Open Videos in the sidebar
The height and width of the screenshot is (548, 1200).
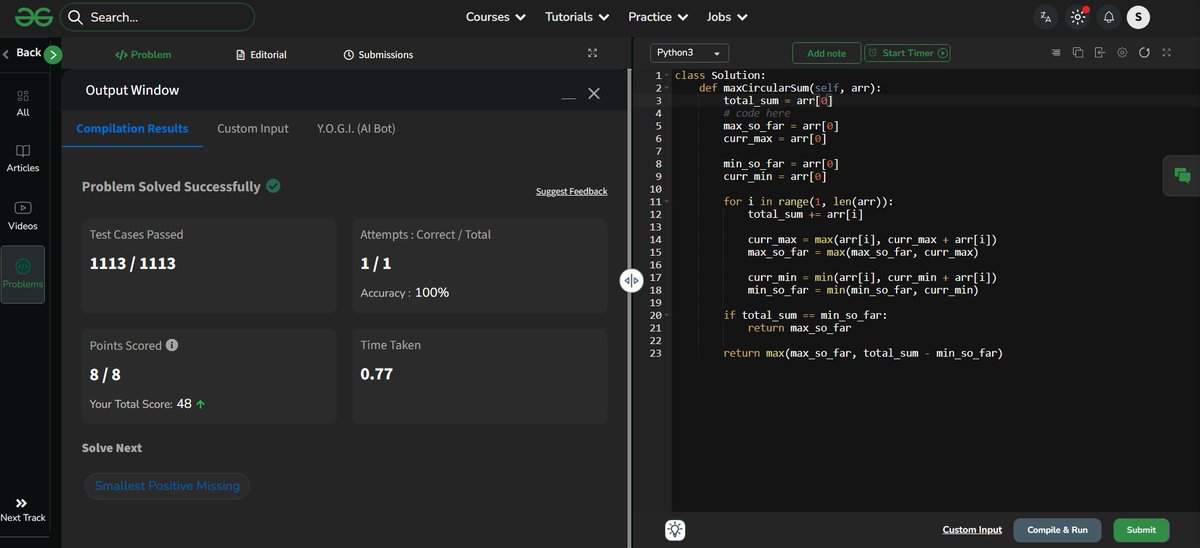click(23, 215)
